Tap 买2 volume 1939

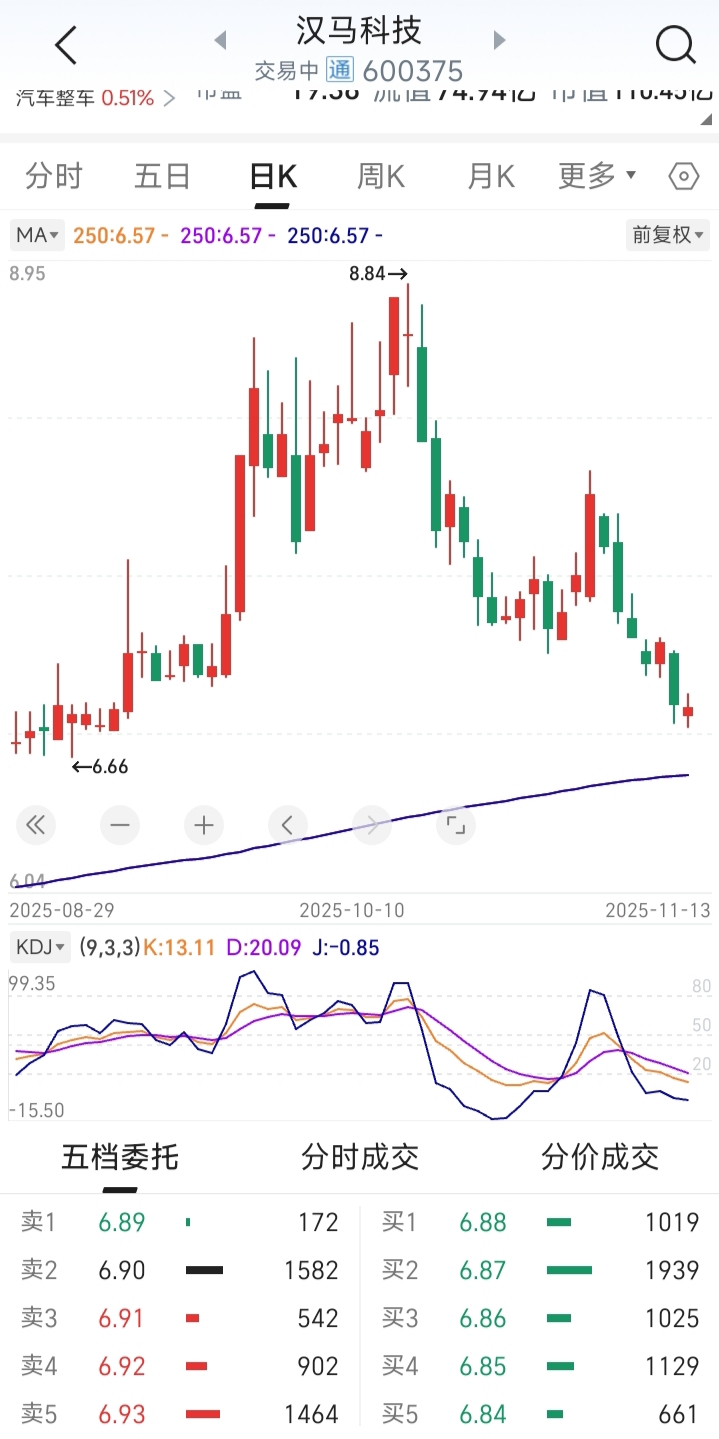[672, 1270]
